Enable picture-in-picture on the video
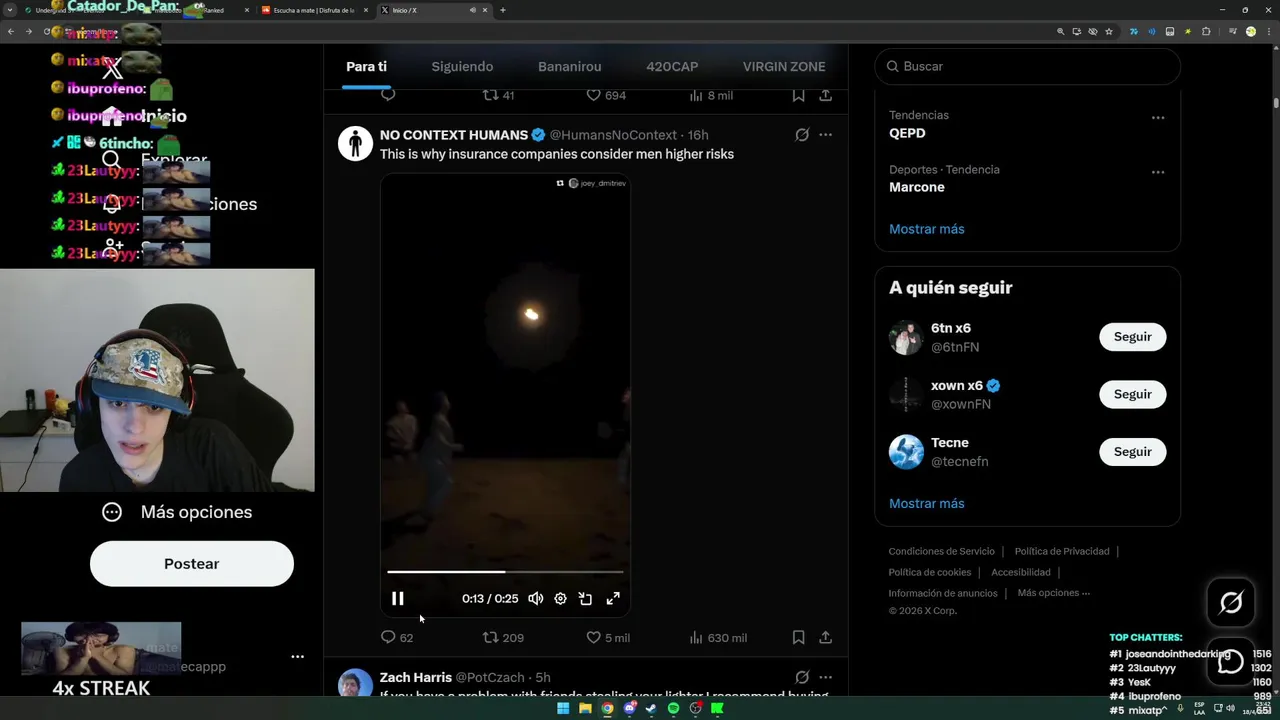The width and height of the screenshot is (1280, 720). tap(586, 598)
